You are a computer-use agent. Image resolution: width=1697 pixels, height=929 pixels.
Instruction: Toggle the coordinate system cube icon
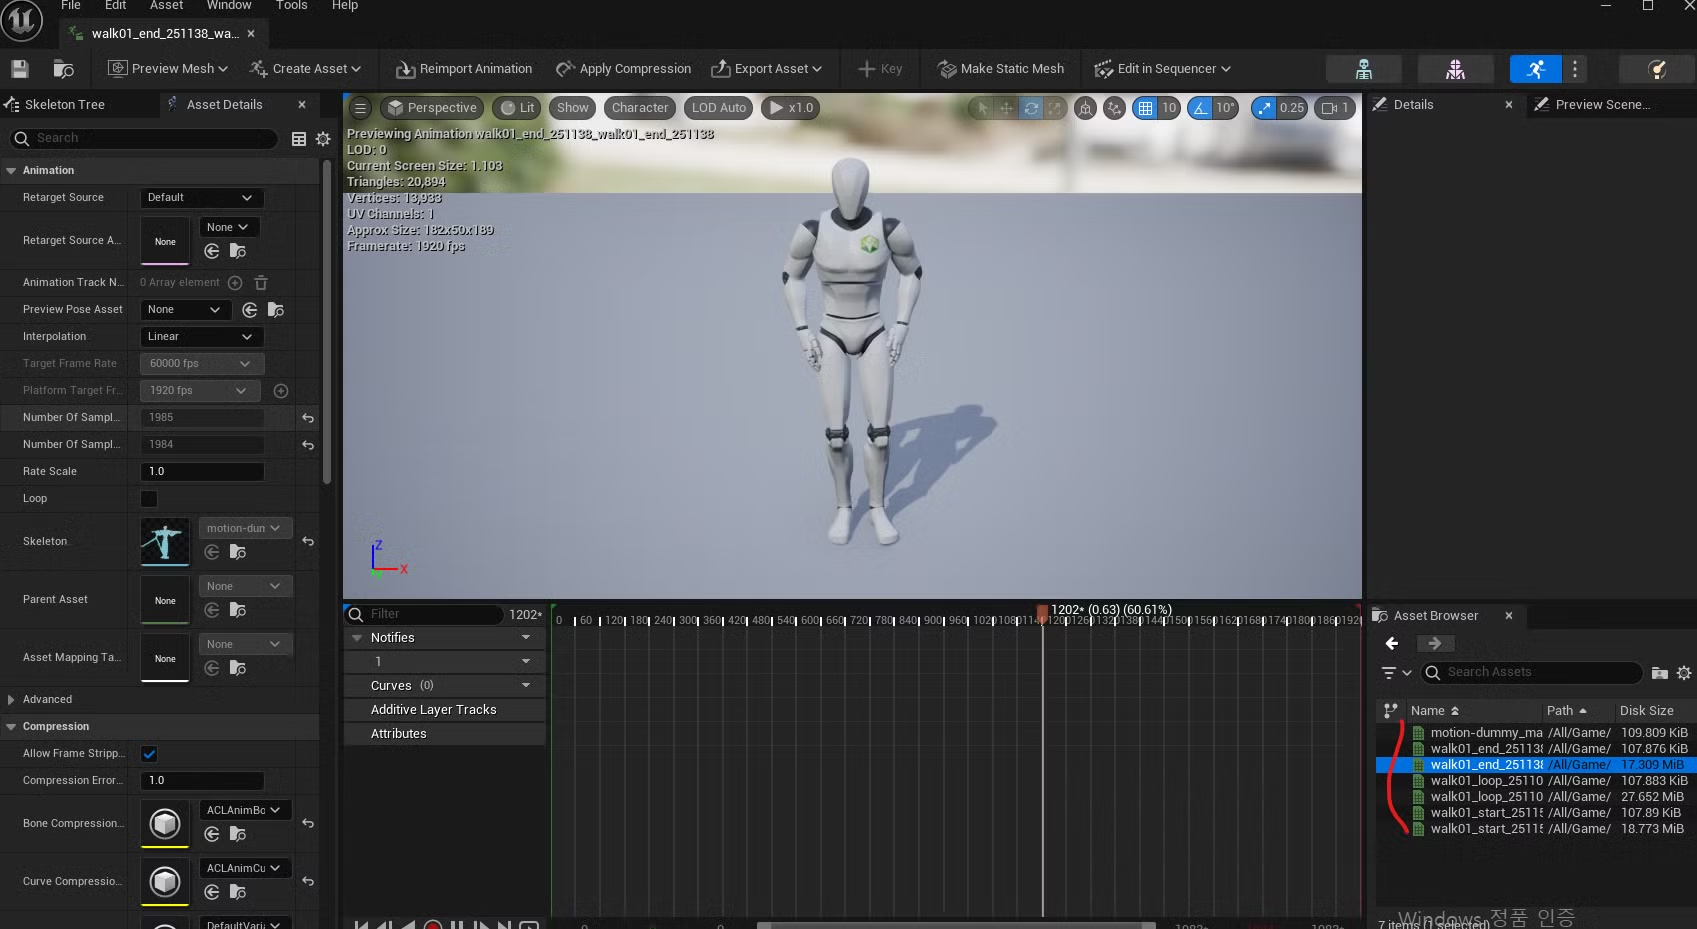[x=1085, y=108]
